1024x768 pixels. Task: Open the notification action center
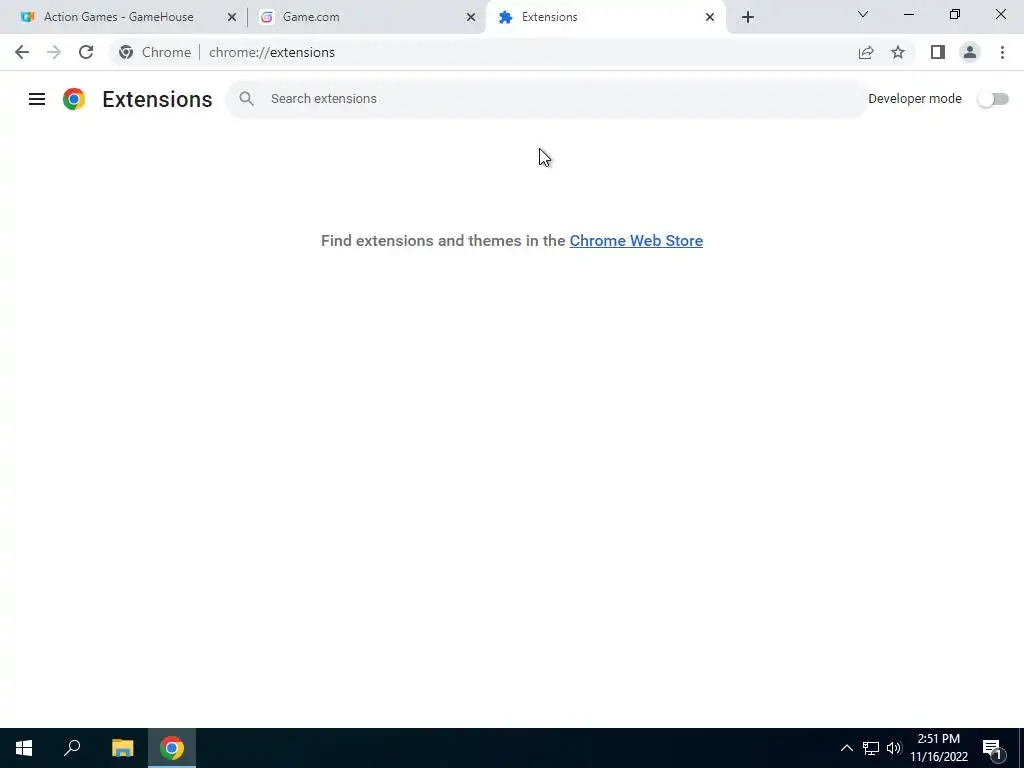pyautogui.click(x=992, y=748)
